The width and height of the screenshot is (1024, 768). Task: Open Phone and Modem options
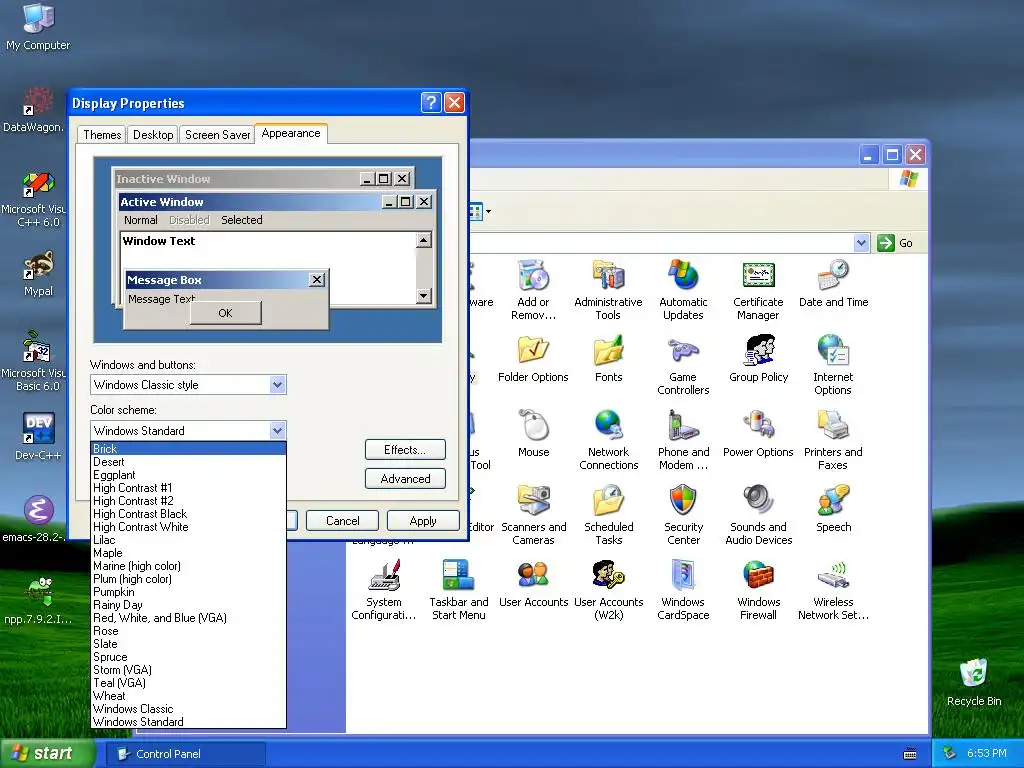pos(683,440)
